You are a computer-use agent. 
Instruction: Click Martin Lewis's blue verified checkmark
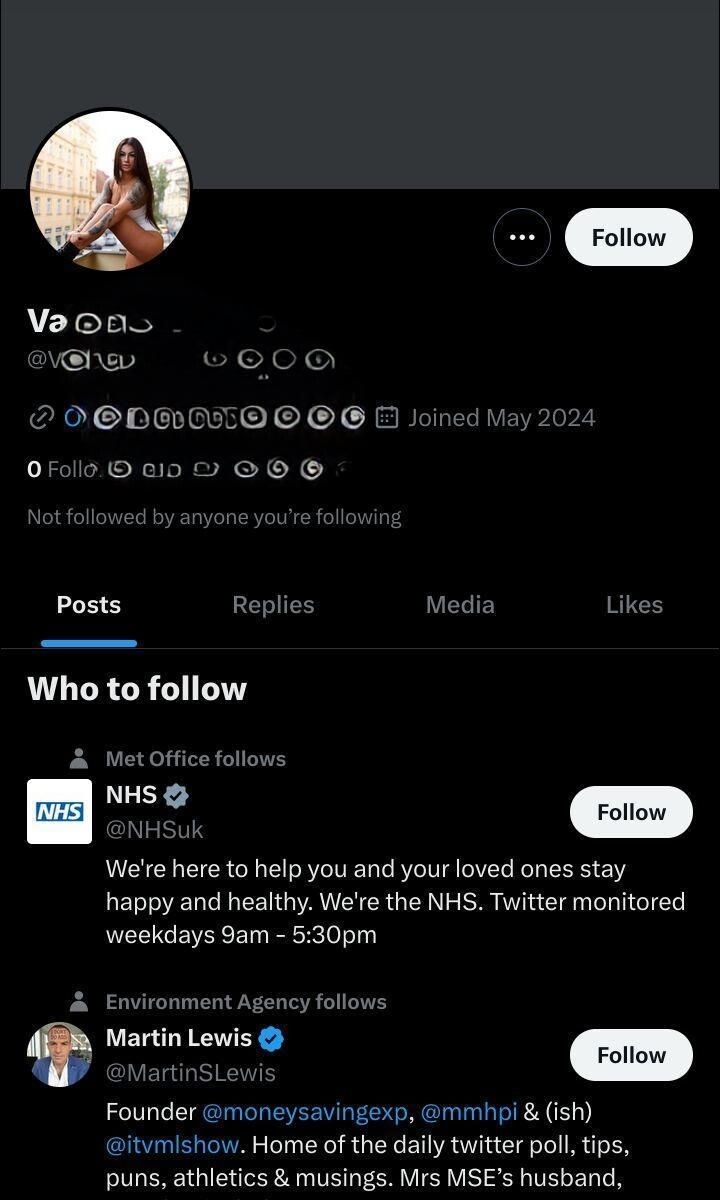271,1039
